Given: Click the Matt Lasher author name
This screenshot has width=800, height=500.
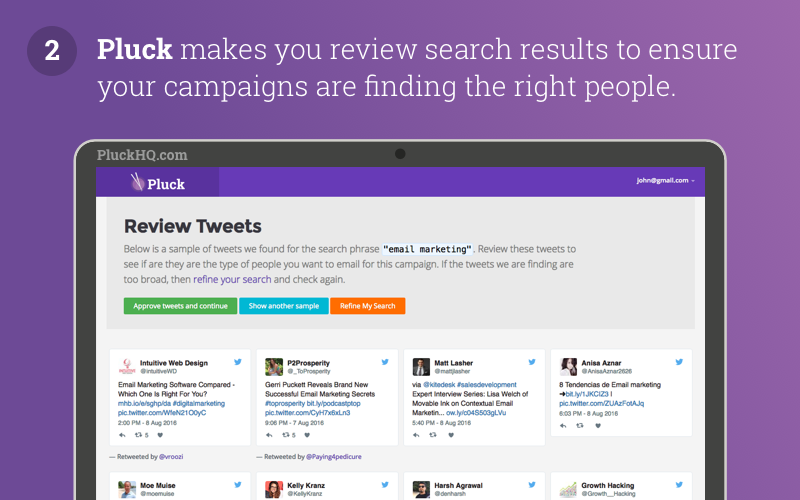Looking at the screenshot, I should [454, 363].
